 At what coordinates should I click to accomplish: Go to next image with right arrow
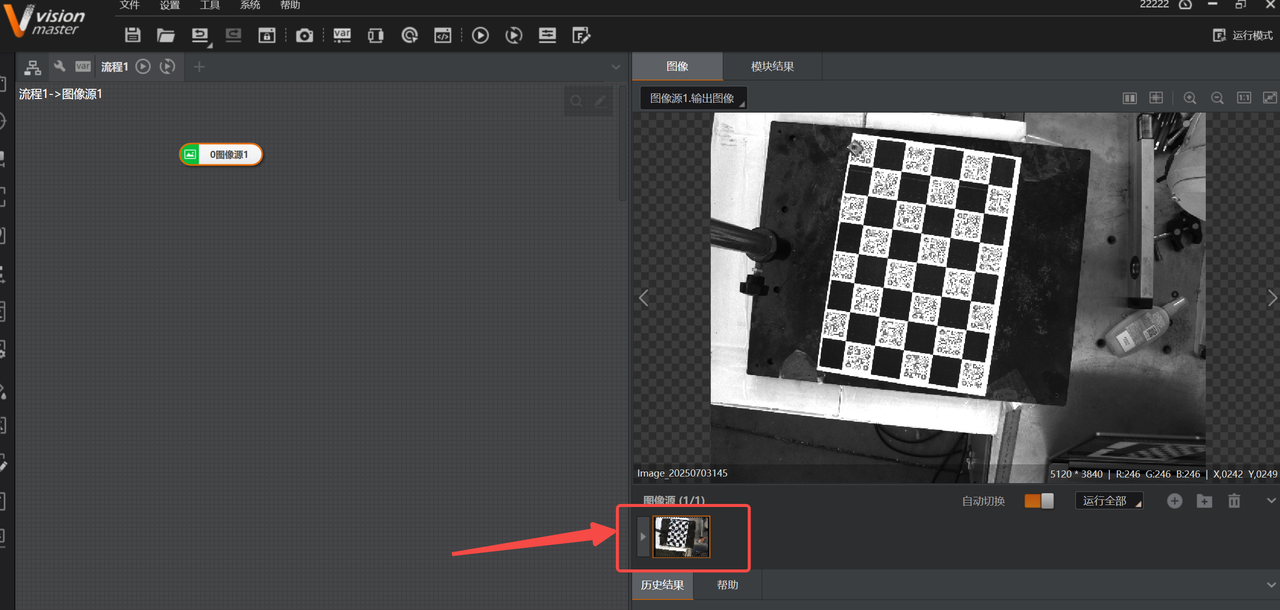point(1272,298)
